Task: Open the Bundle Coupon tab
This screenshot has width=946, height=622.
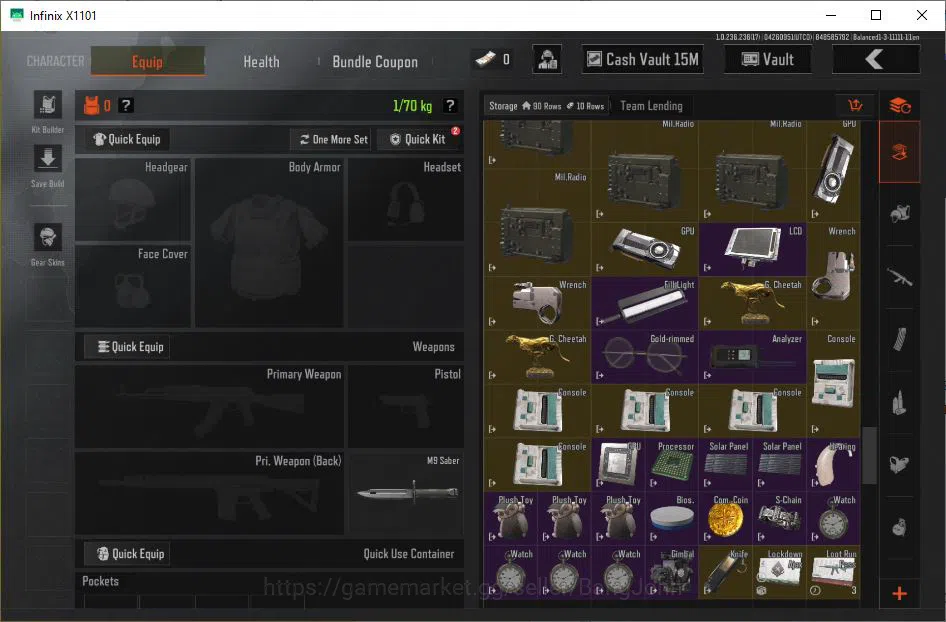Action: click(375, 62)
